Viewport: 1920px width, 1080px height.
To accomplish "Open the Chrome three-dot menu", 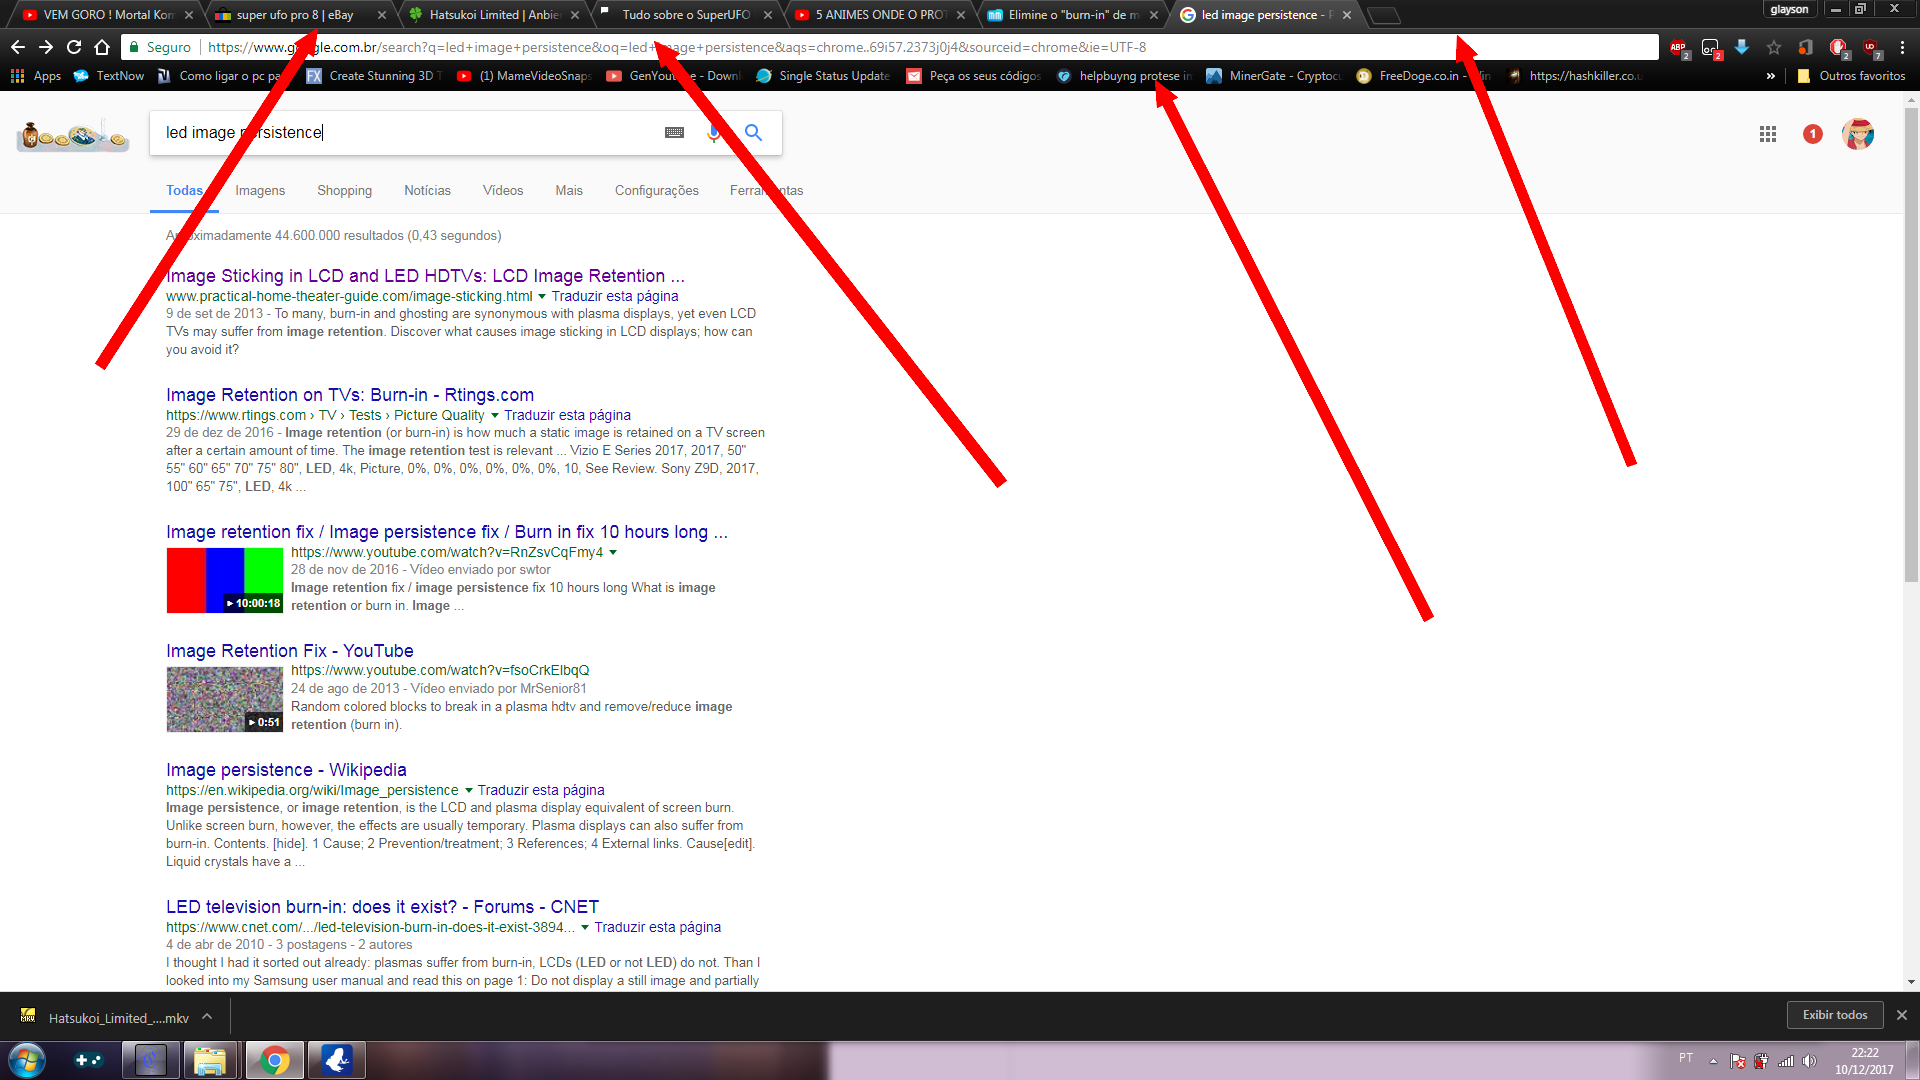I will pyautogui.click(x=1903, y=47).
